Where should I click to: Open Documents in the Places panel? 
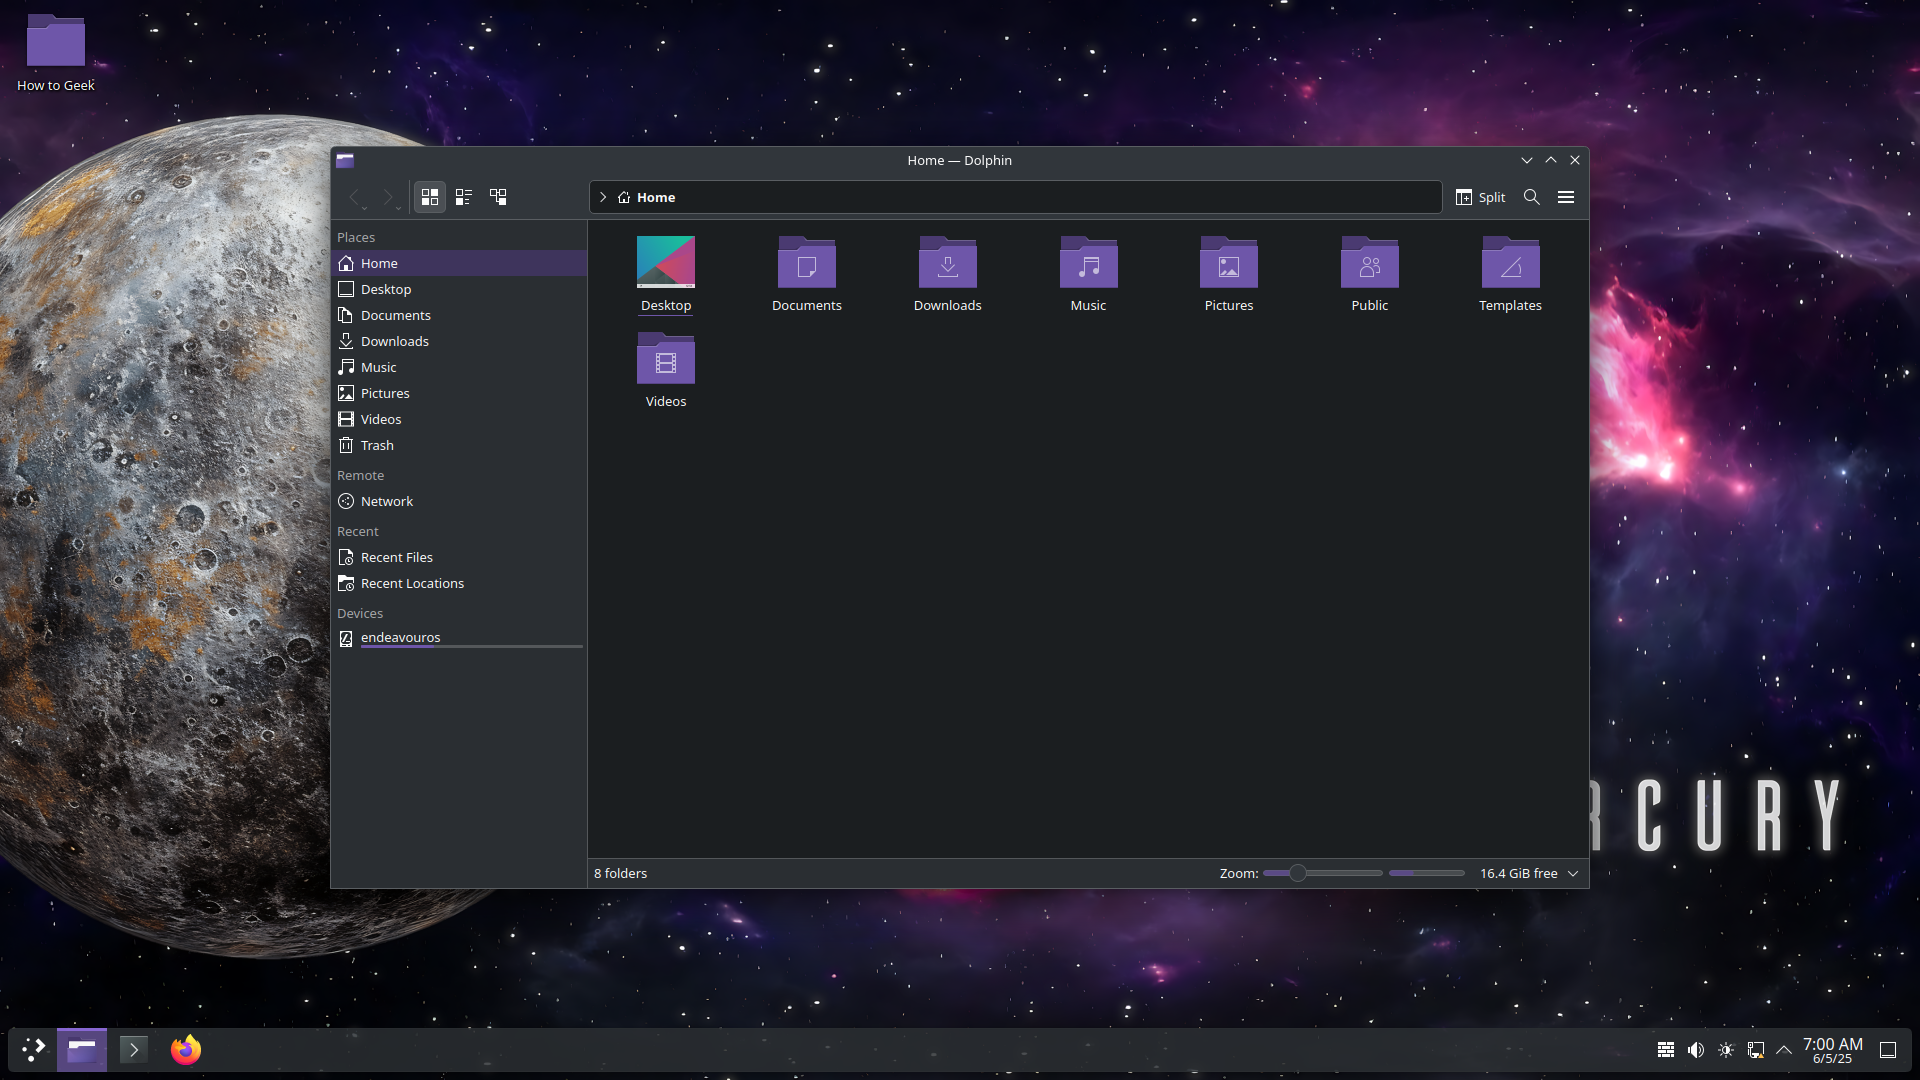point(459,315)
